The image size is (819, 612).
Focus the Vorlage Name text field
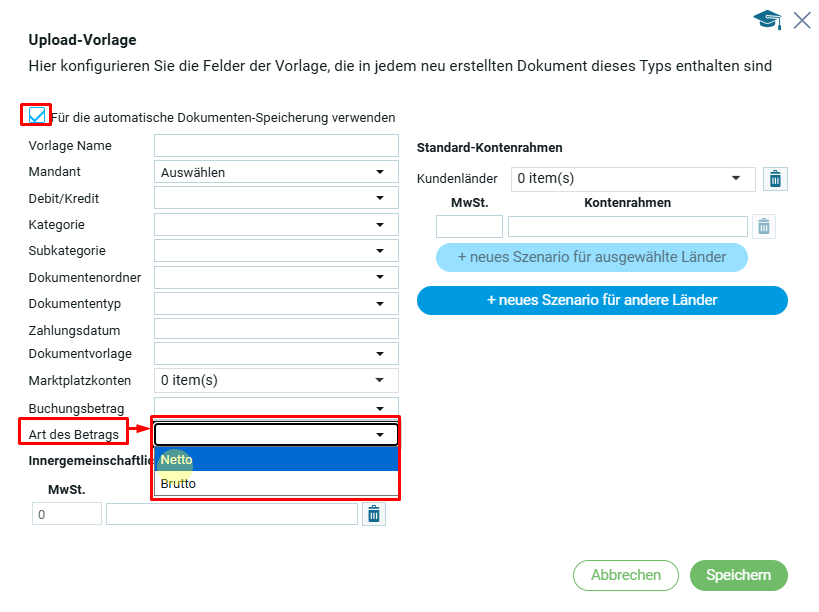coord(276,146)
